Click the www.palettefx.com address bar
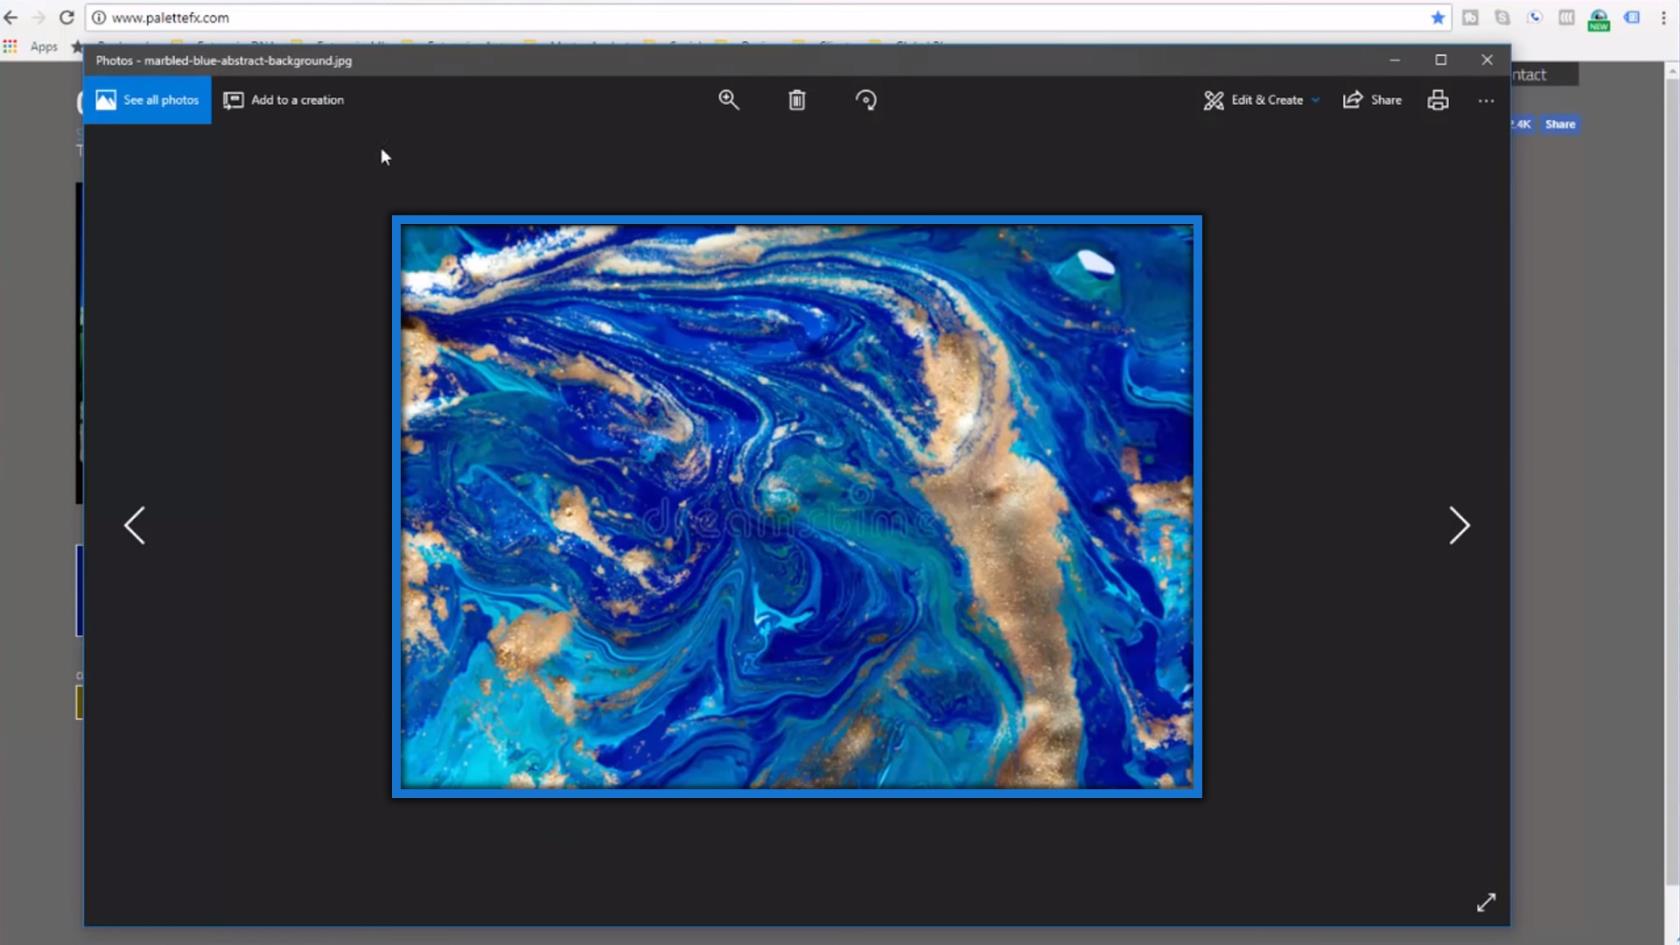Viewport: 1680px width, 945px height. point(768,17)
